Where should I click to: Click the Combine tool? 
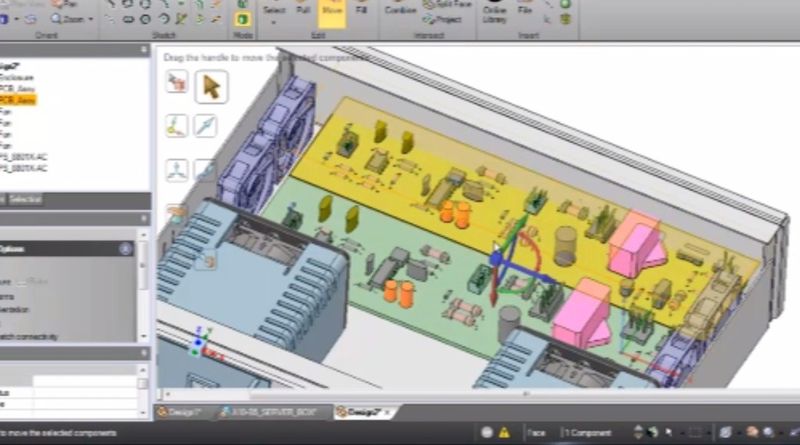401,9
